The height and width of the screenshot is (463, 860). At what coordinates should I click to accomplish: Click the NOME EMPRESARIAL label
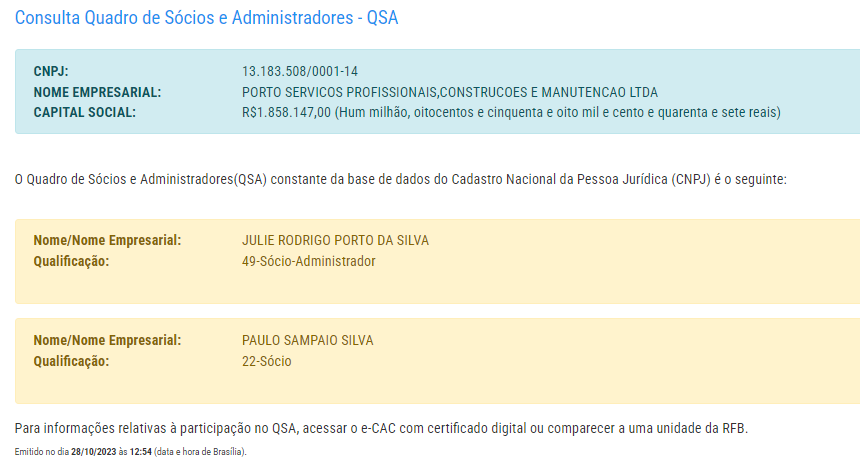pos(97,92)
